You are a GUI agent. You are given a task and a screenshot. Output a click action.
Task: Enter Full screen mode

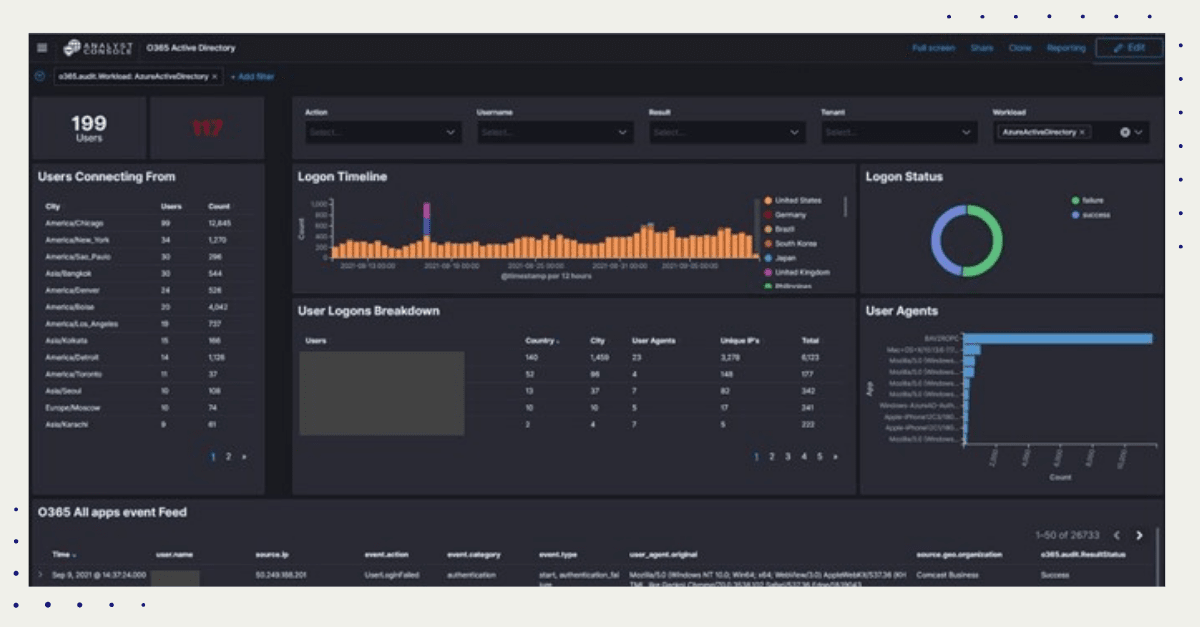click(x=933, y=48)
